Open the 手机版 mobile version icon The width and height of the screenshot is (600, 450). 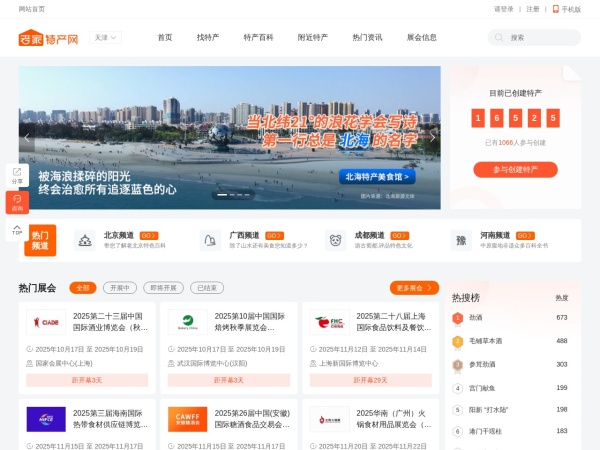556,9
